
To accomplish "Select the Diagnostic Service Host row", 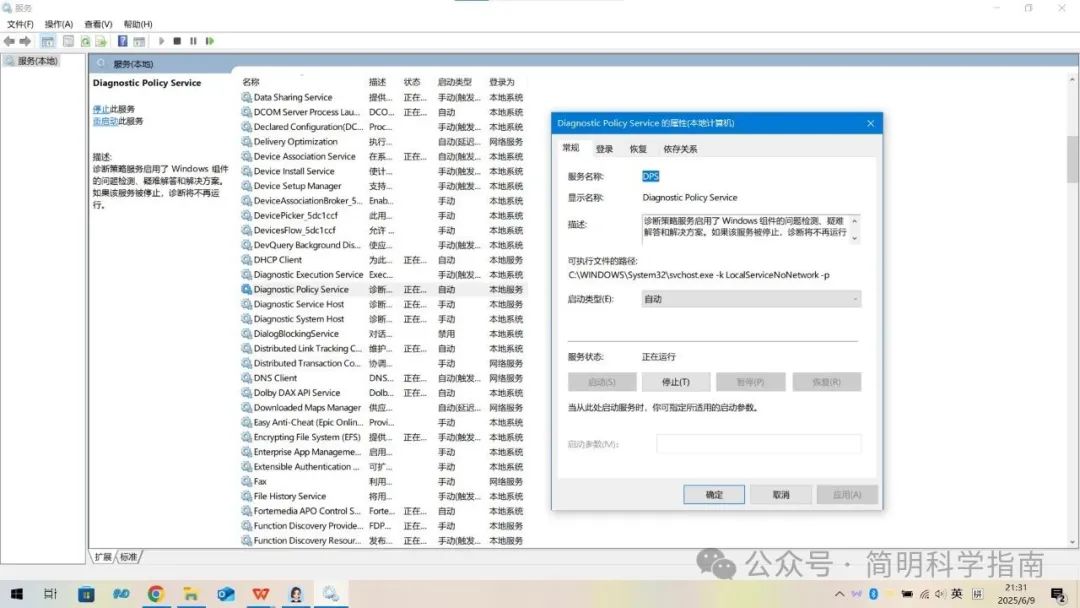I will click(382, 304).
